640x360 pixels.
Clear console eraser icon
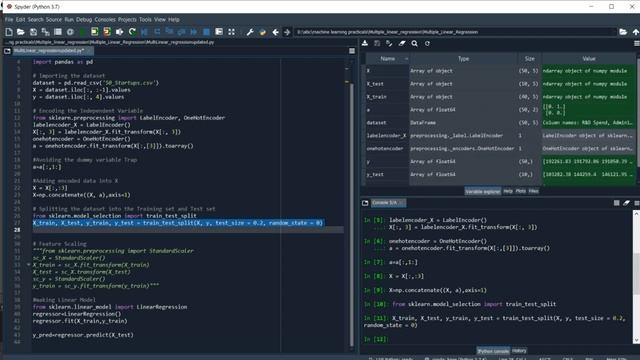point(626,203)
